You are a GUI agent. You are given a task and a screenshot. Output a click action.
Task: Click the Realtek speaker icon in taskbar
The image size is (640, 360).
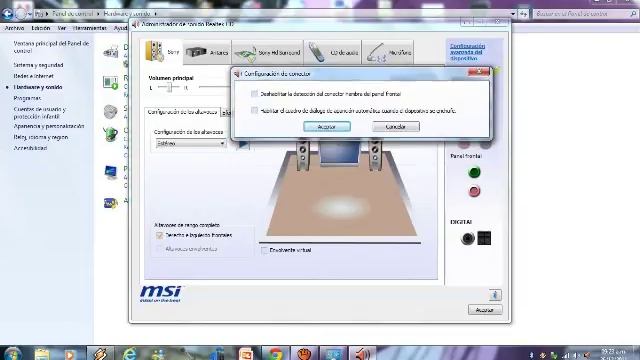362,354
